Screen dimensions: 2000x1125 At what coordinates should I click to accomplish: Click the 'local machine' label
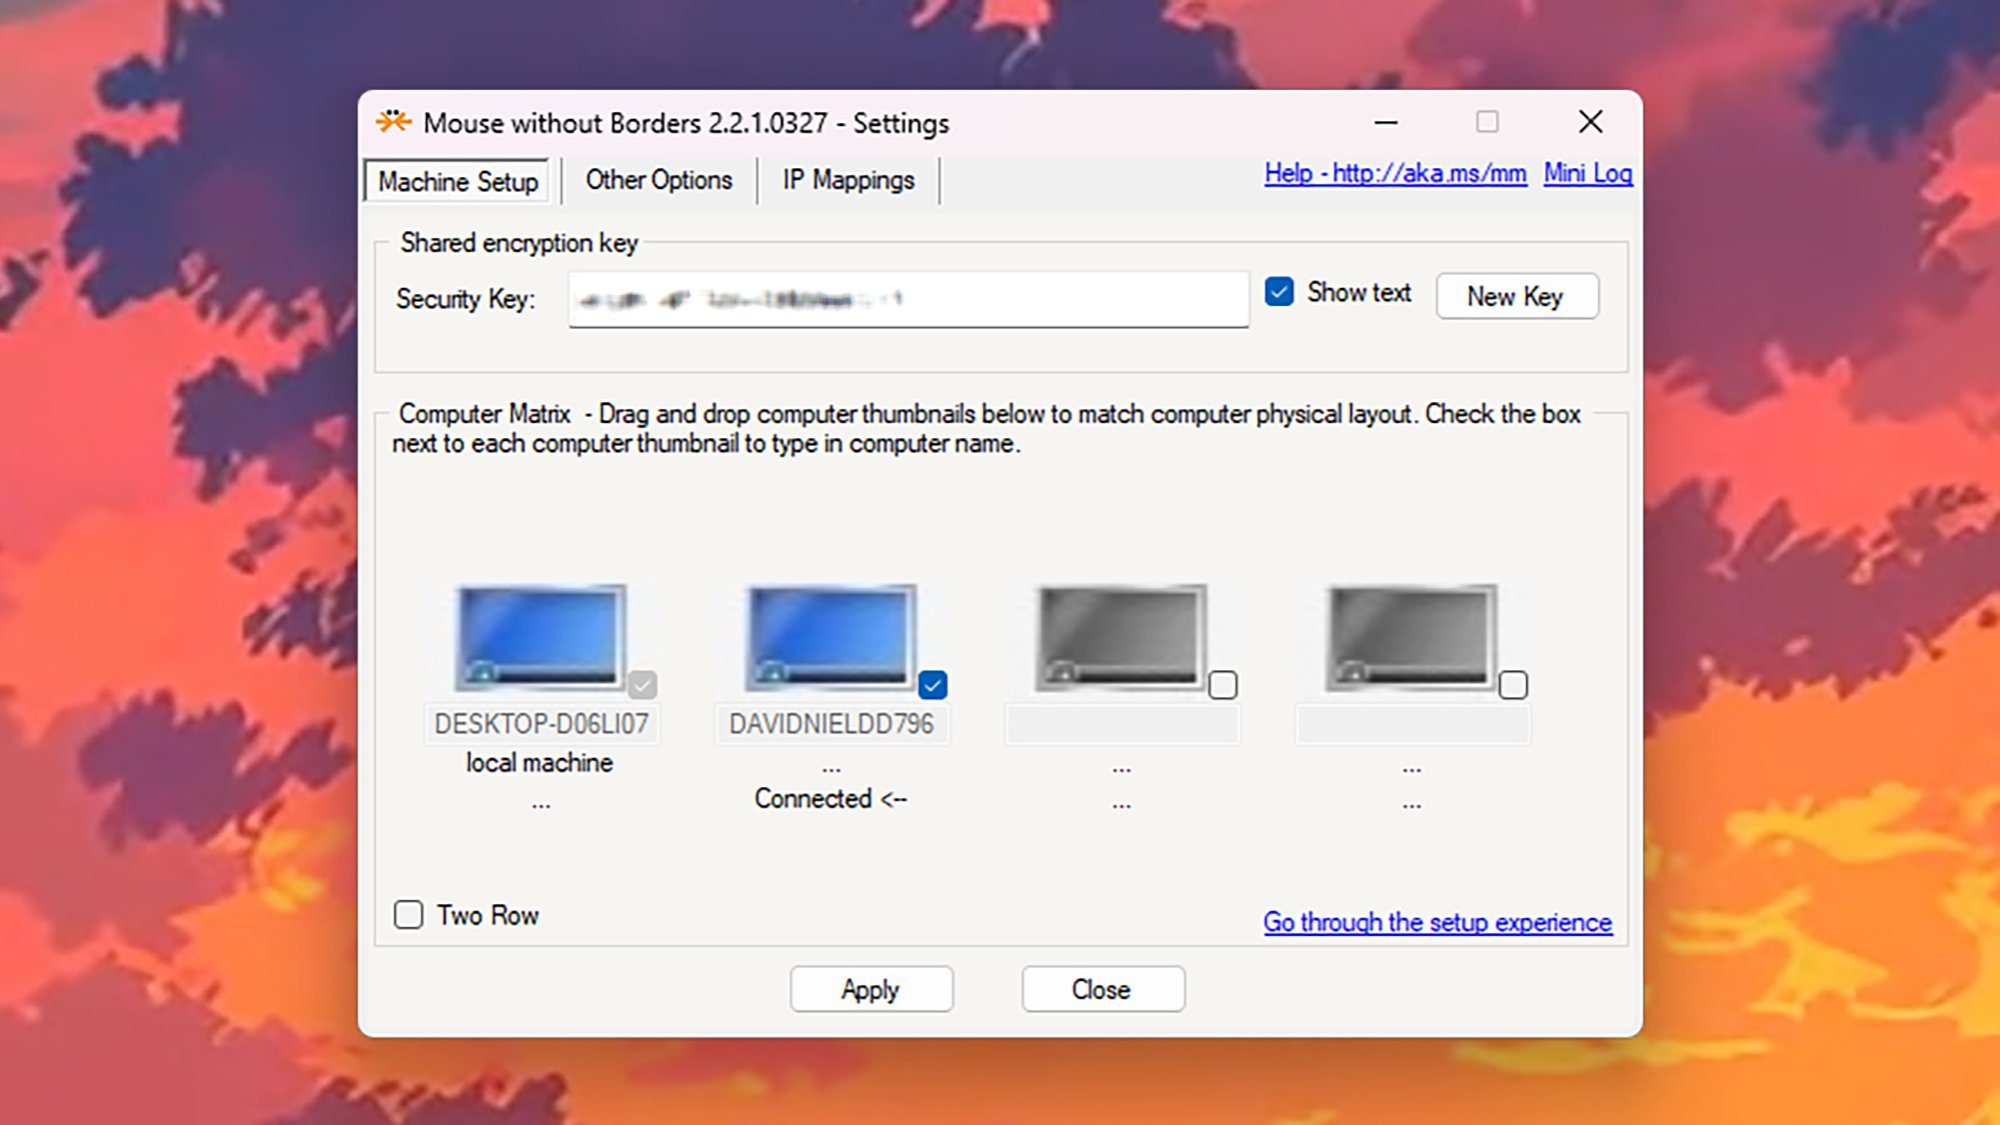point(539,762)
